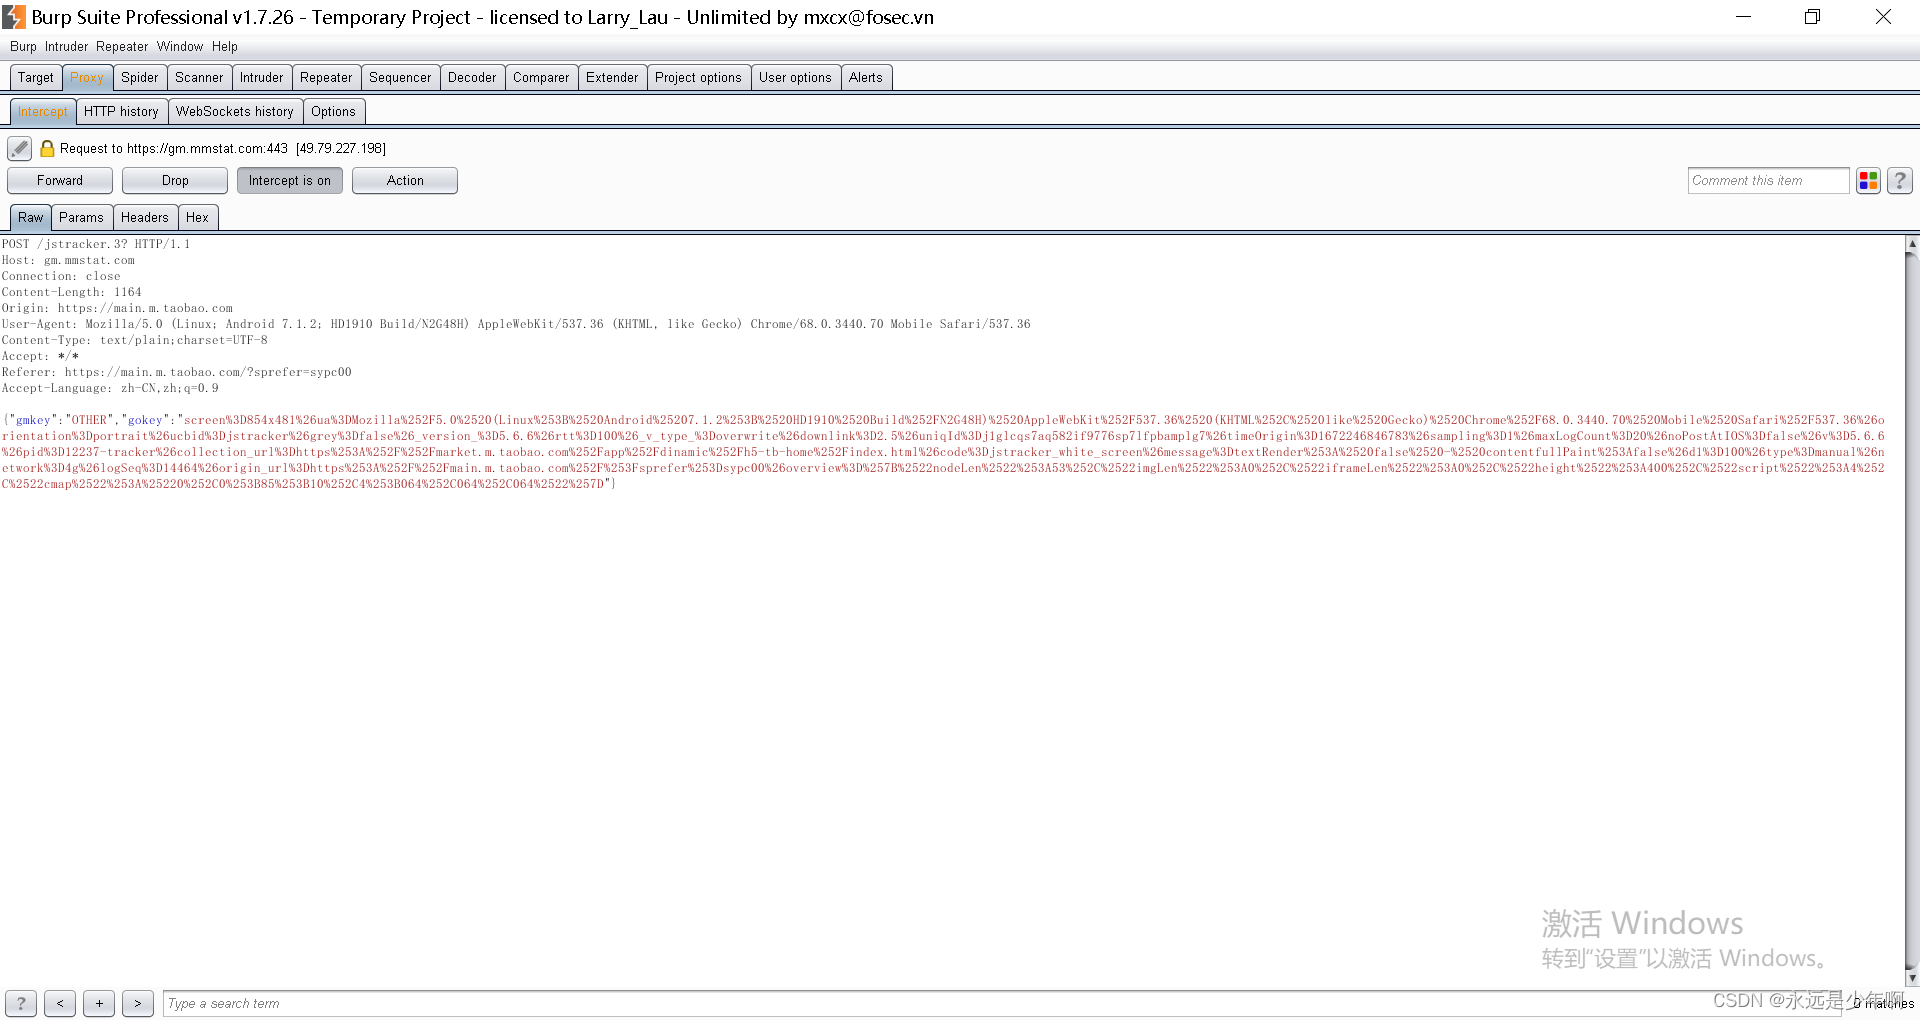The height and width of the screenshot is (1020, 1920).
Task: Open the Repeater menu in menu bar
Action: coord(122,47)
